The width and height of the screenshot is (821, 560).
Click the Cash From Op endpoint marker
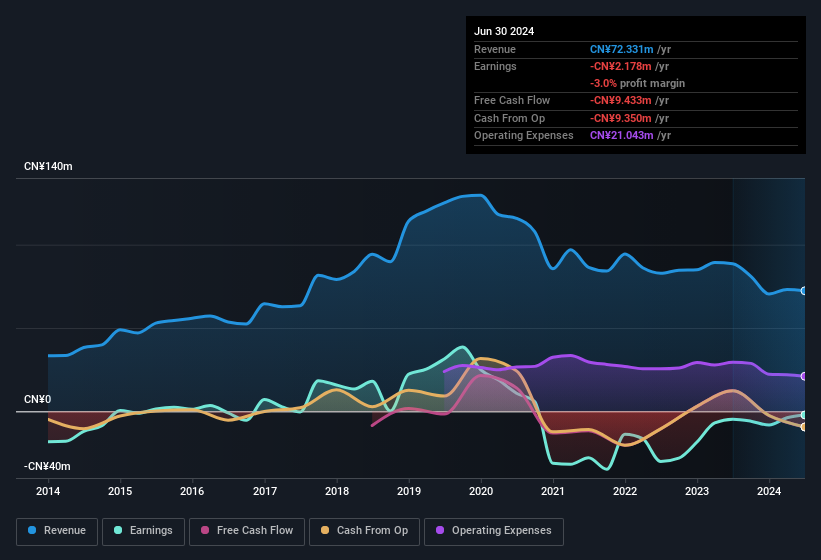pos(804,427)
